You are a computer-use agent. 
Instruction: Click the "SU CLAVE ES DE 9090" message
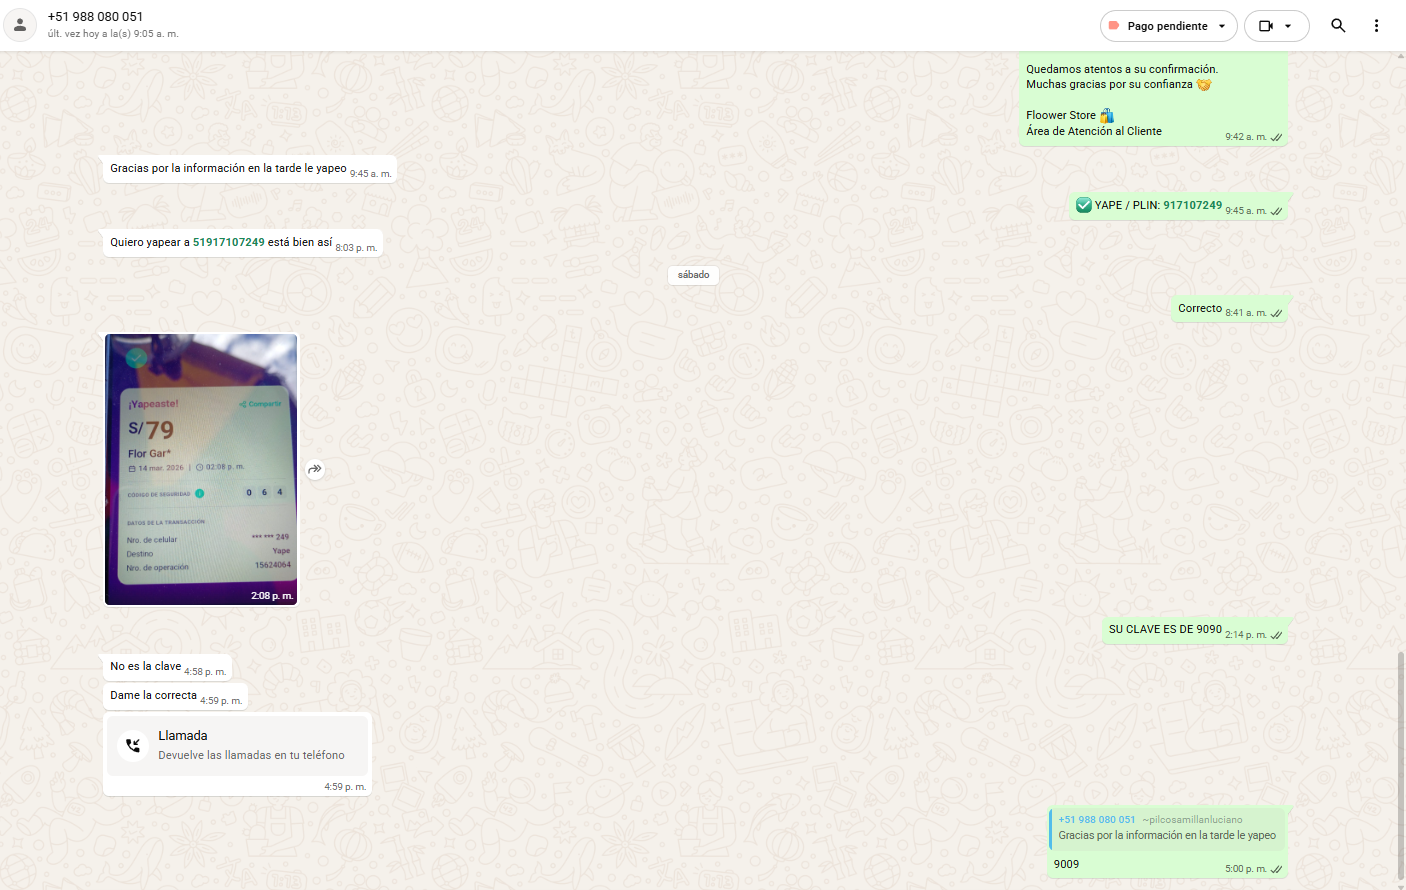click(1165, 630)
